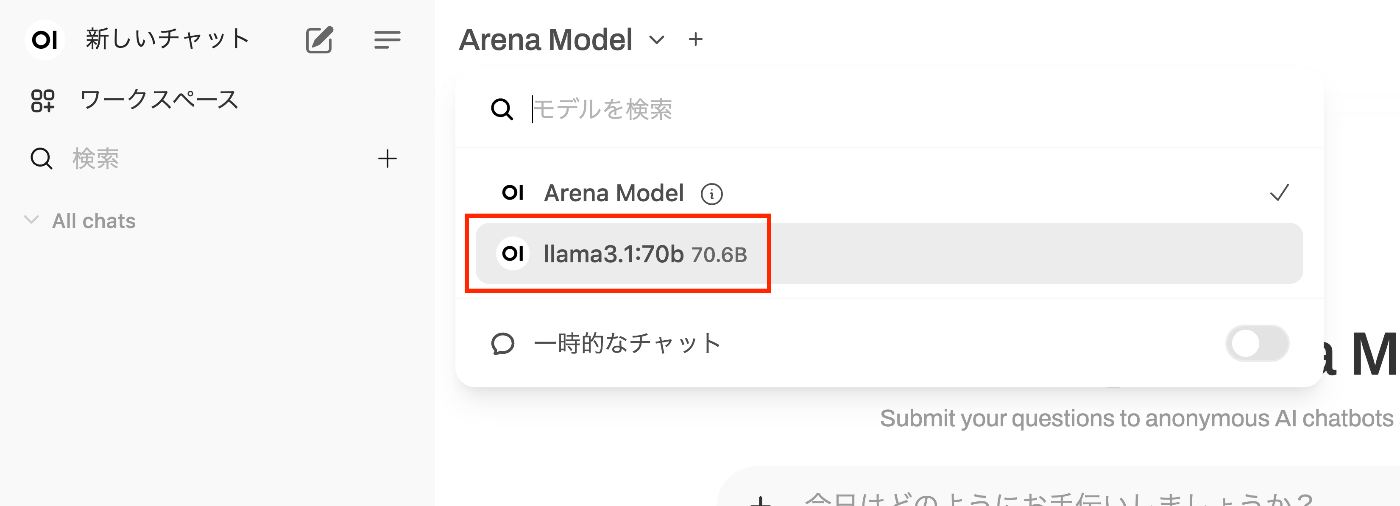Click the plus icon beside sidebar search
Image resolution: width=1400 pixels, height=506 pixels.
pos(387,159)
